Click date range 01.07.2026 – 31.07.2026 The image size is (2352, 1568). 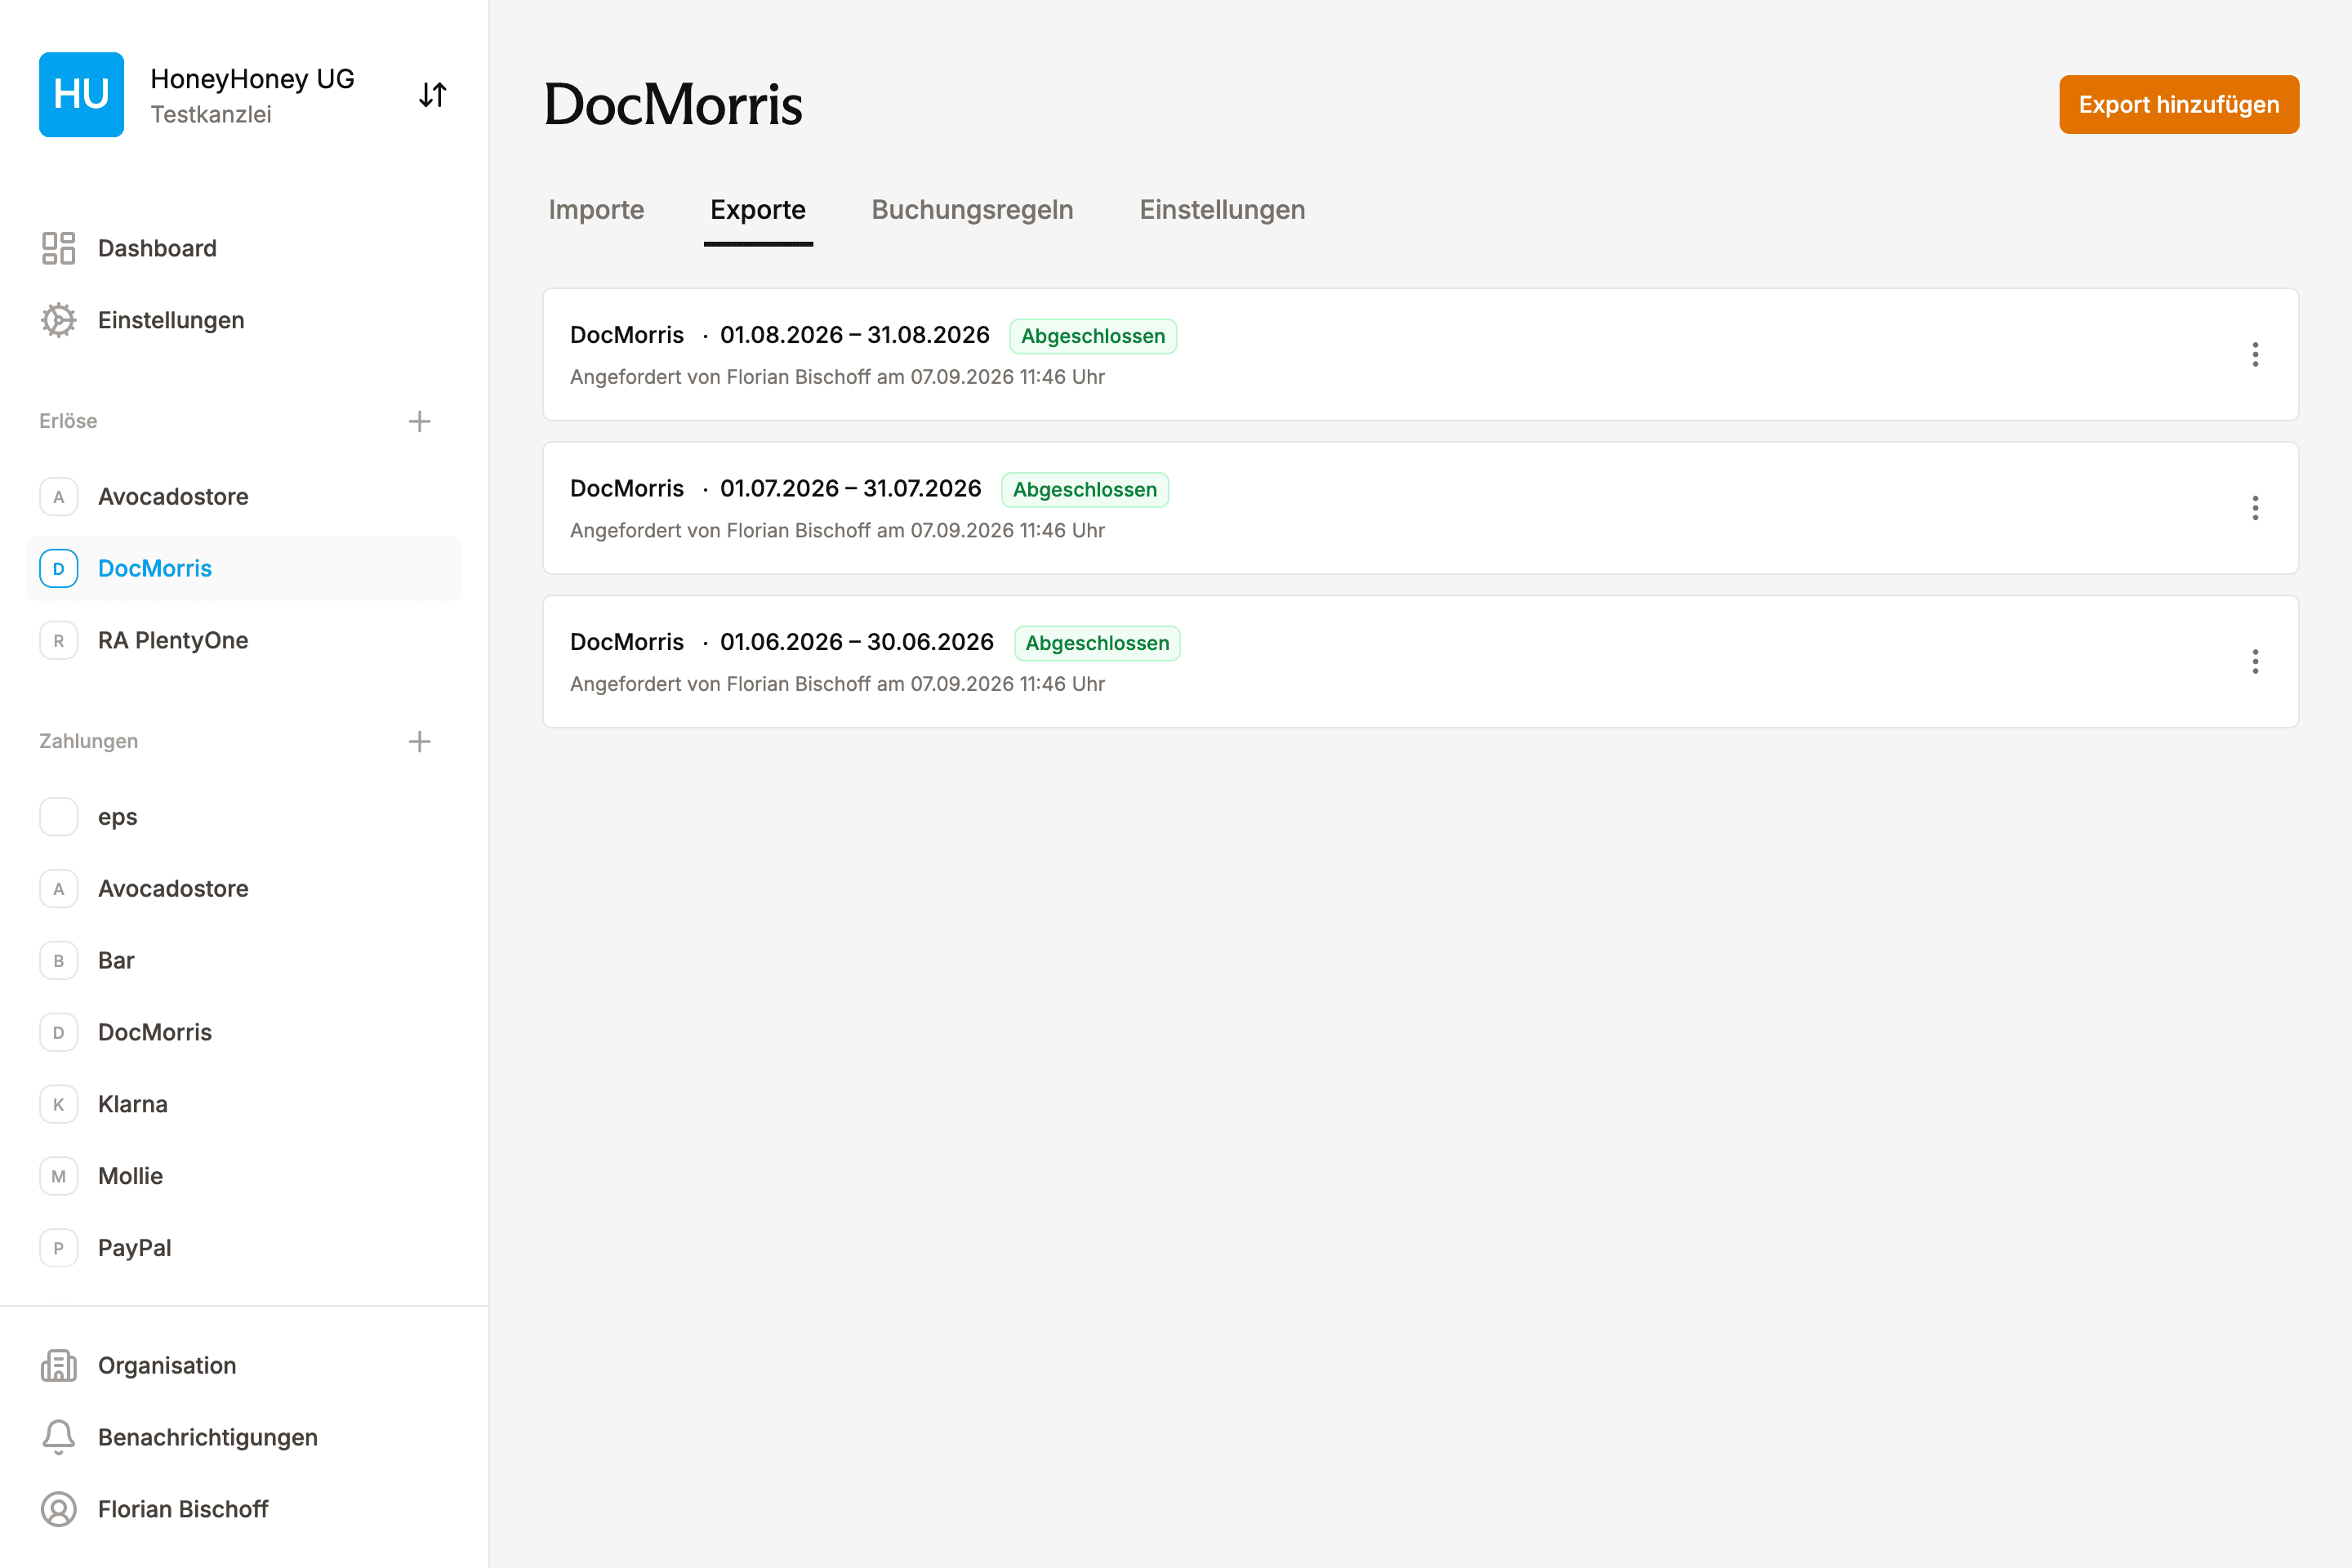pyautogui.click(x=851, y=488)
